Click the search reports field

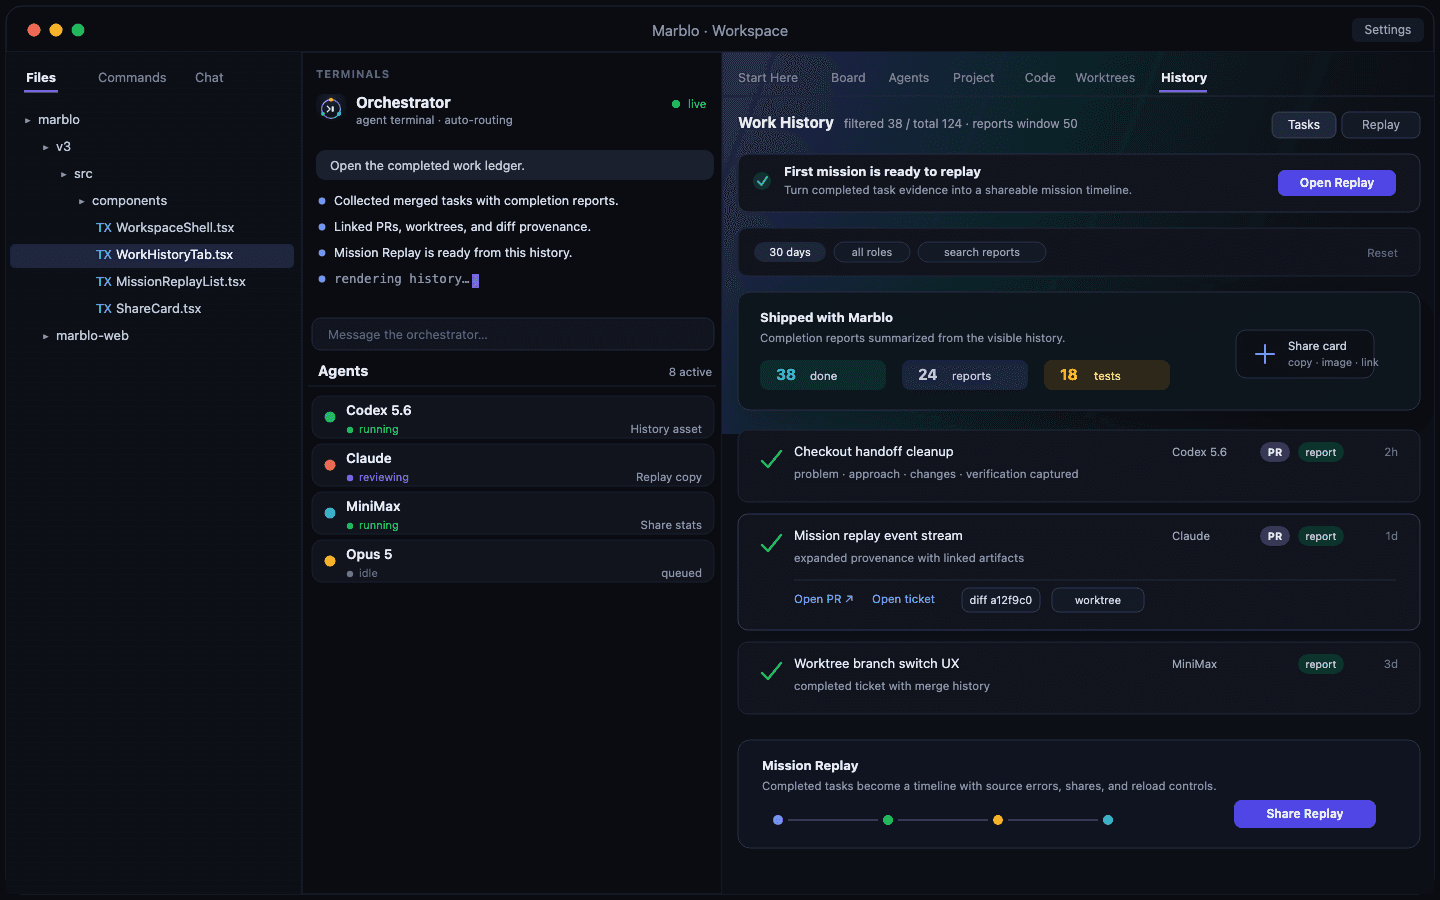tap(982, 252)
